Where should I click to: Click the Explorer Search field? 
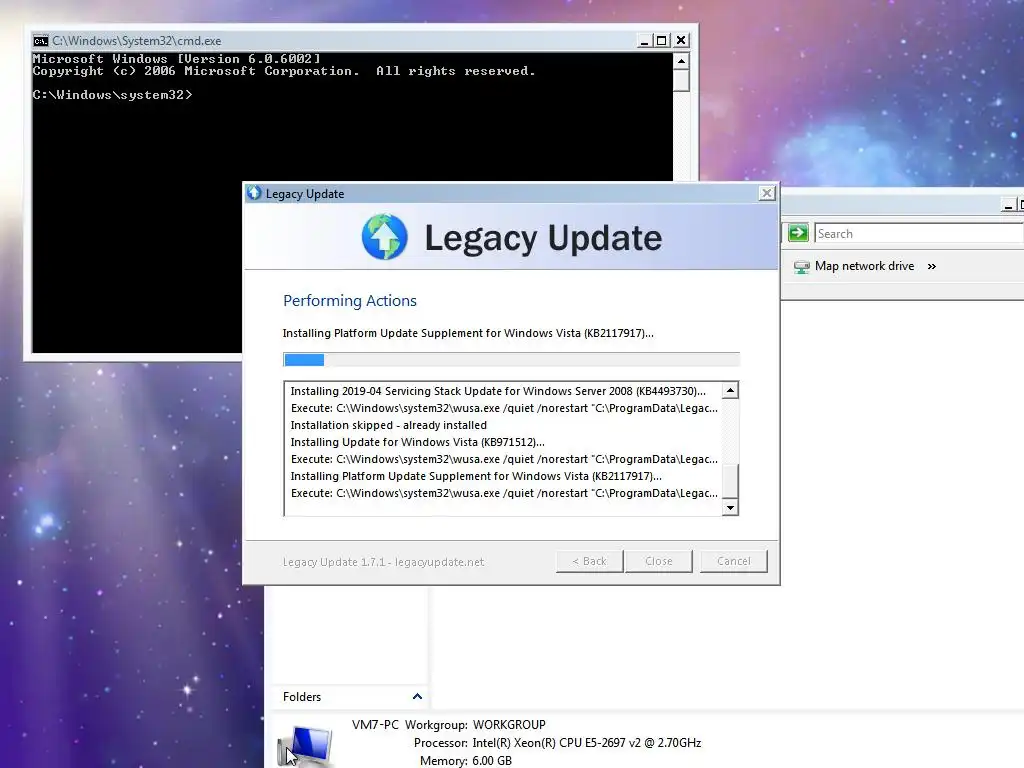(x=919, y=234)
